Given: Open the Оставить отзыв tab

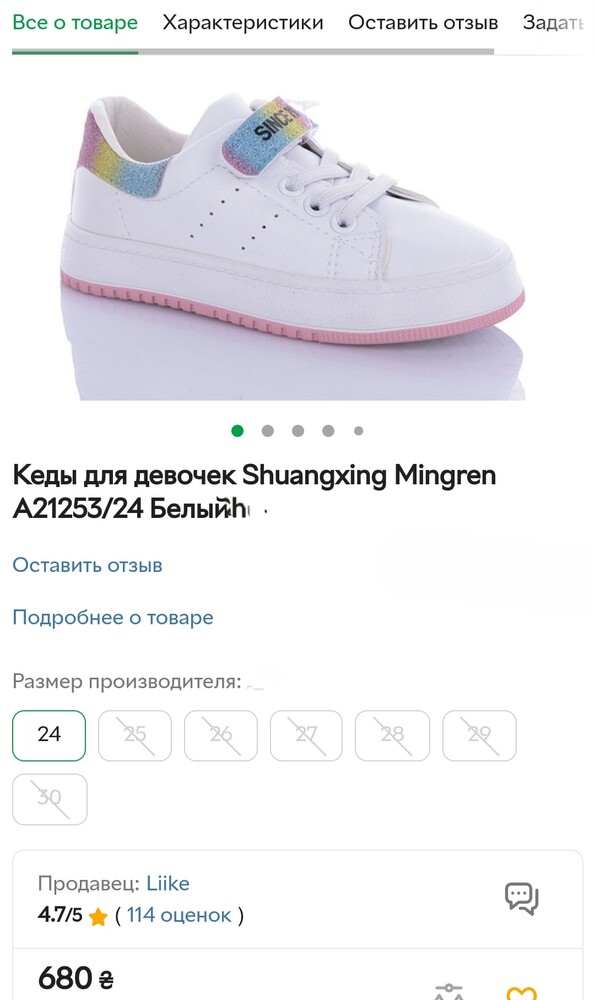Looking at the screenshot, I should click(423, 22).
